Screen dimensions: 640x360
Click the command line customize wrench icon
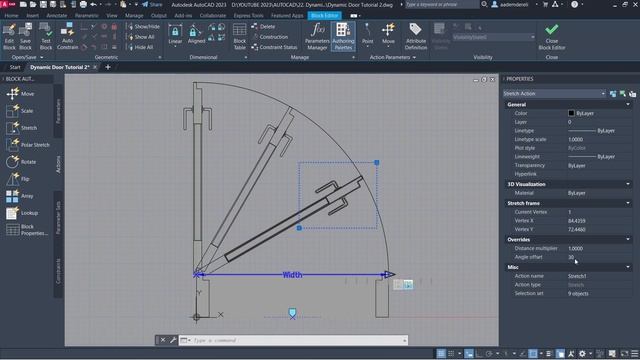[173, 340]
